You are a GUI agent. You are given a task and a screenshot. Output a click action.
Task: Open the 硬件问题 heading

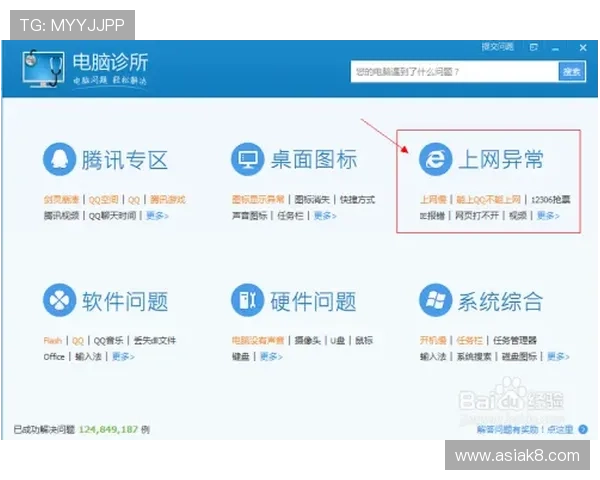coord(313,301)
